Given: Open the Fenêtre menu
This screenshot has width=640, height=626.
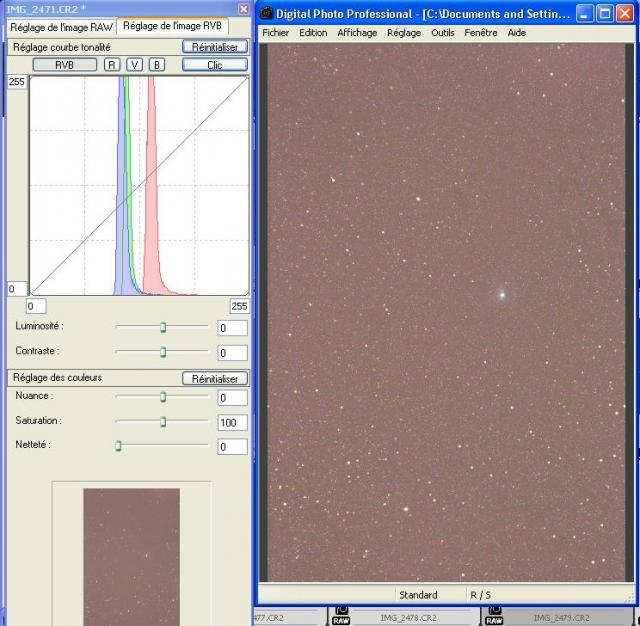Looking at the screenshot, I should pyautogui.click(x=481, y=33).
